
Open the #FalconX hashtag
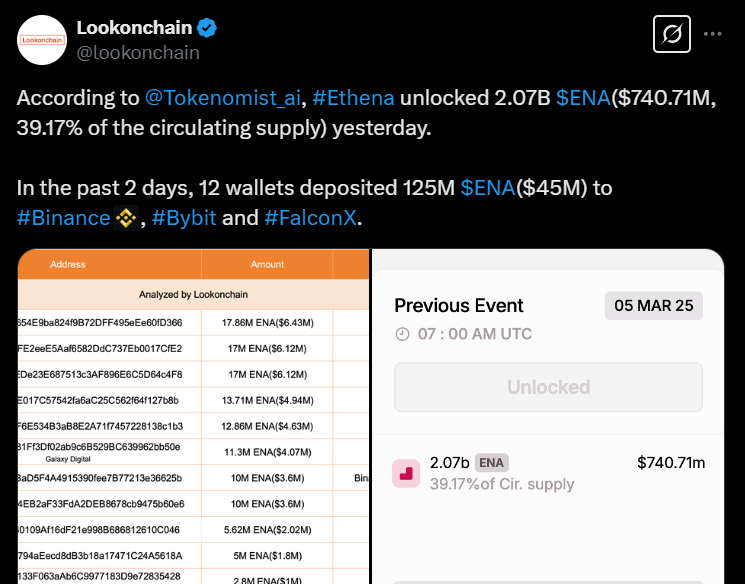(310, 216)
